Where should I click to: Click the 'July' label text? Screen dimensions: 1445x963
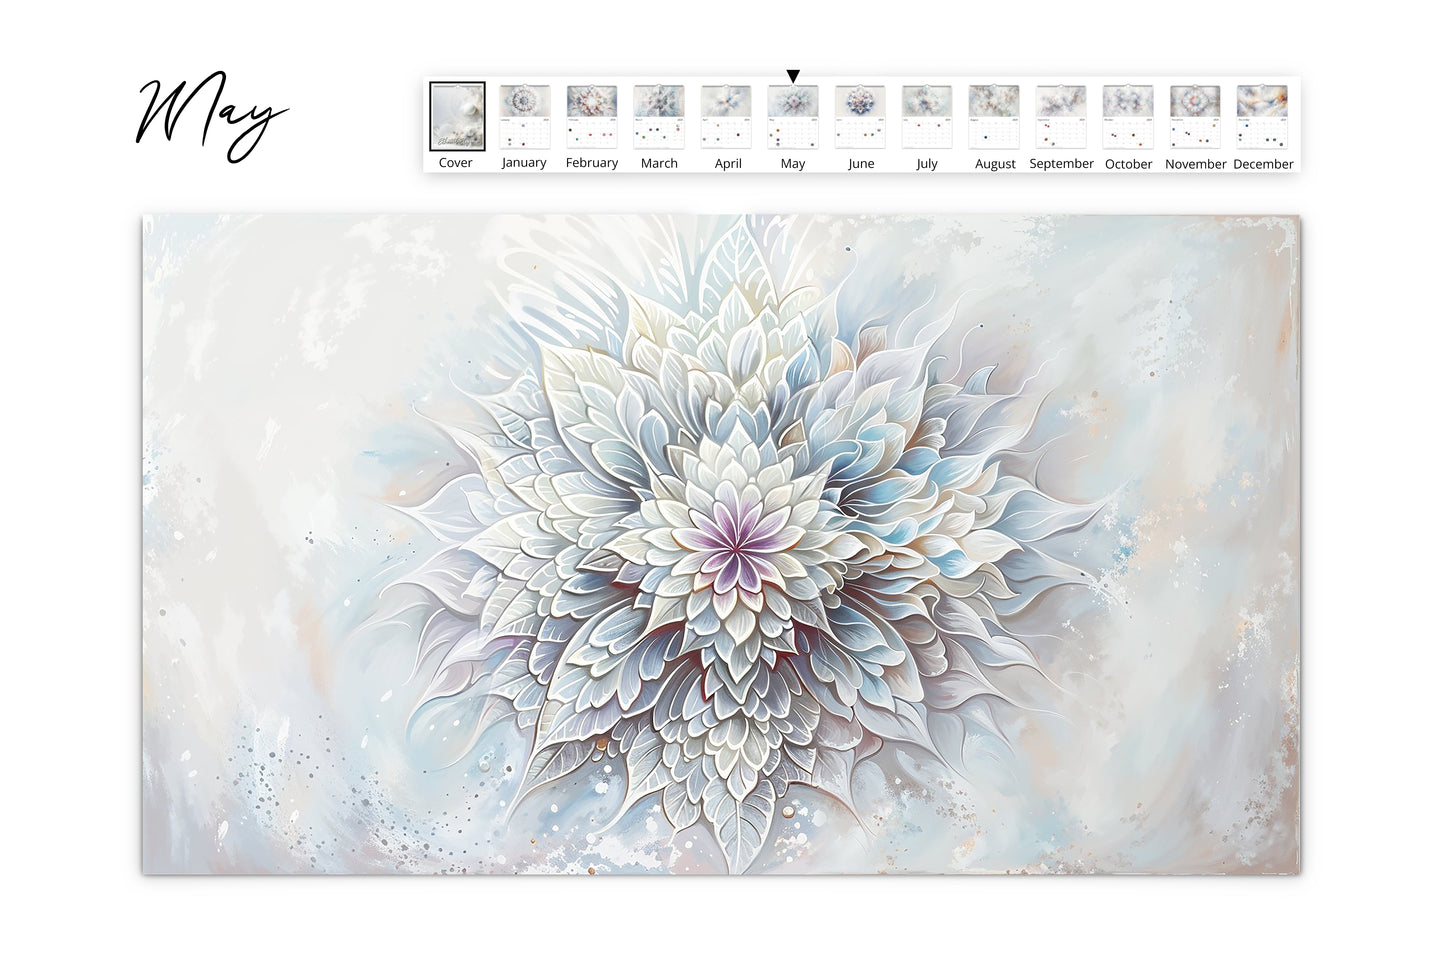tap(927, 164)
